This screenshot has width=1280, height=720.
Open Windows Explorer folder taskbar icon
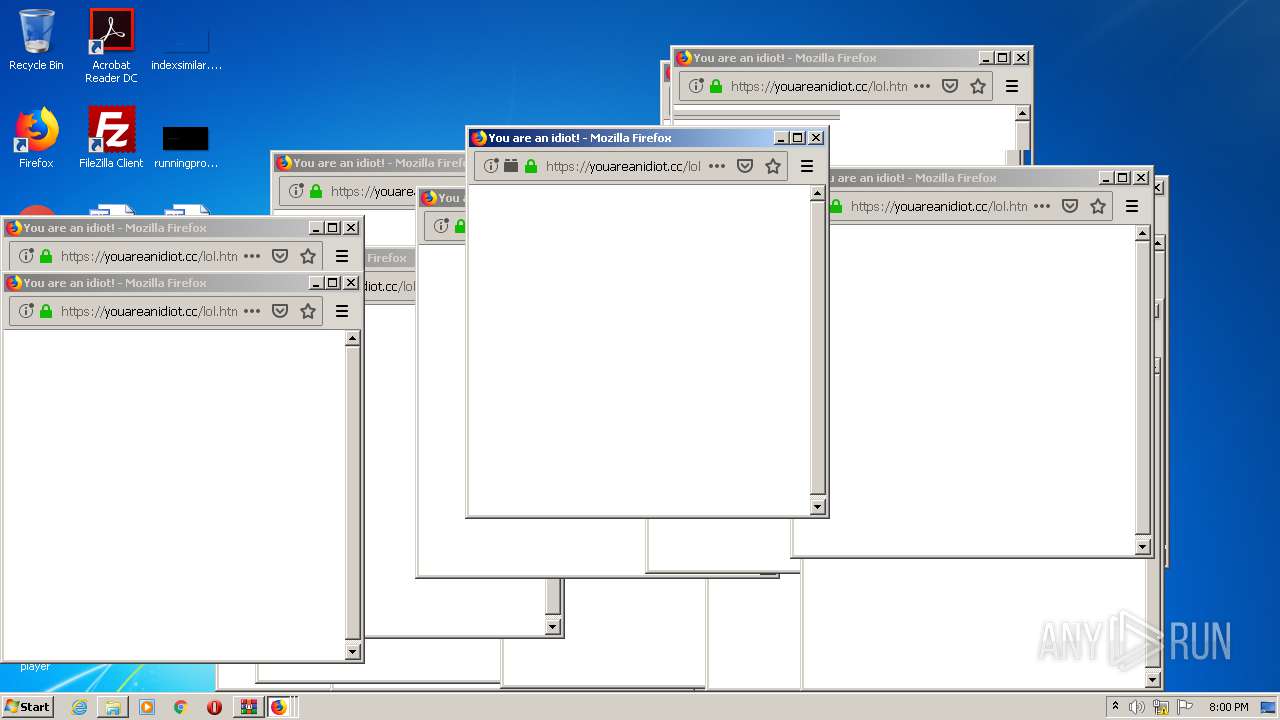click(x=113, y=707)
